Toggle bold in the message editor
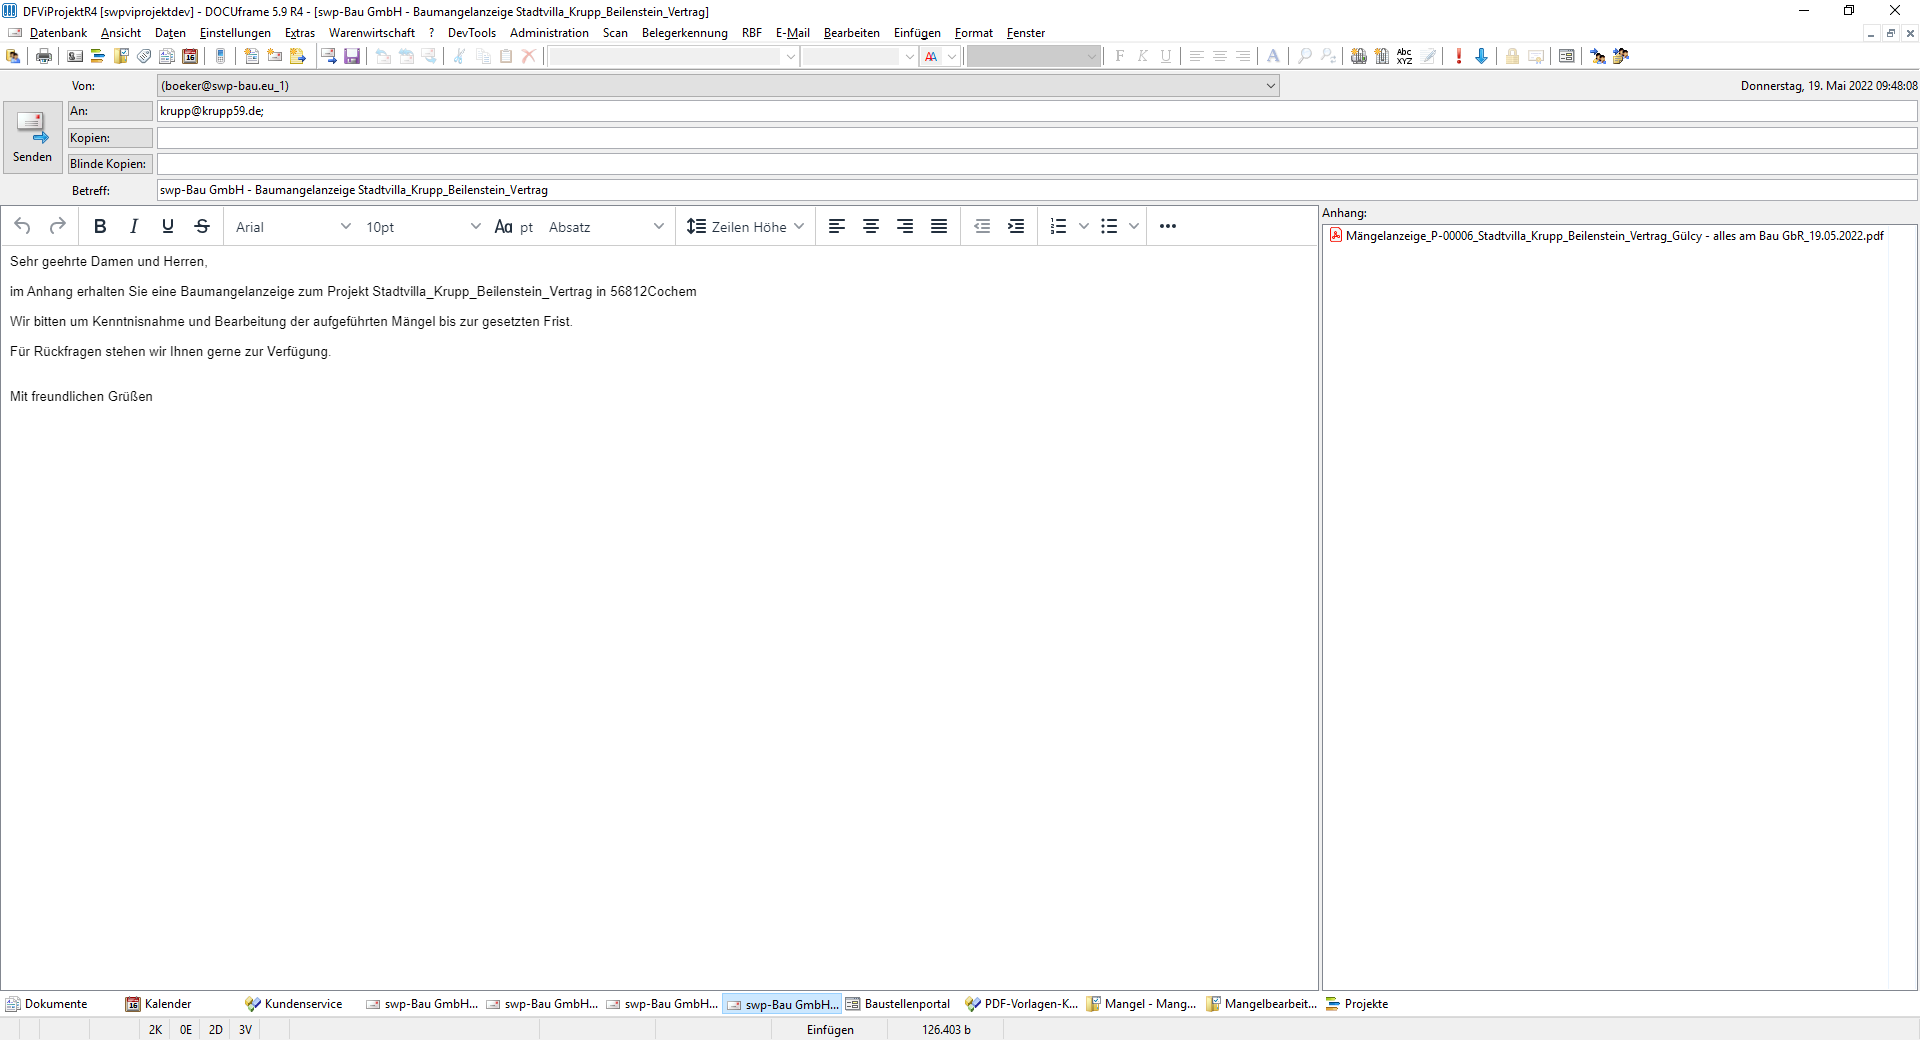Image resolution: width=1920 pixels, height=1040 pixels. tap(100, 226)
